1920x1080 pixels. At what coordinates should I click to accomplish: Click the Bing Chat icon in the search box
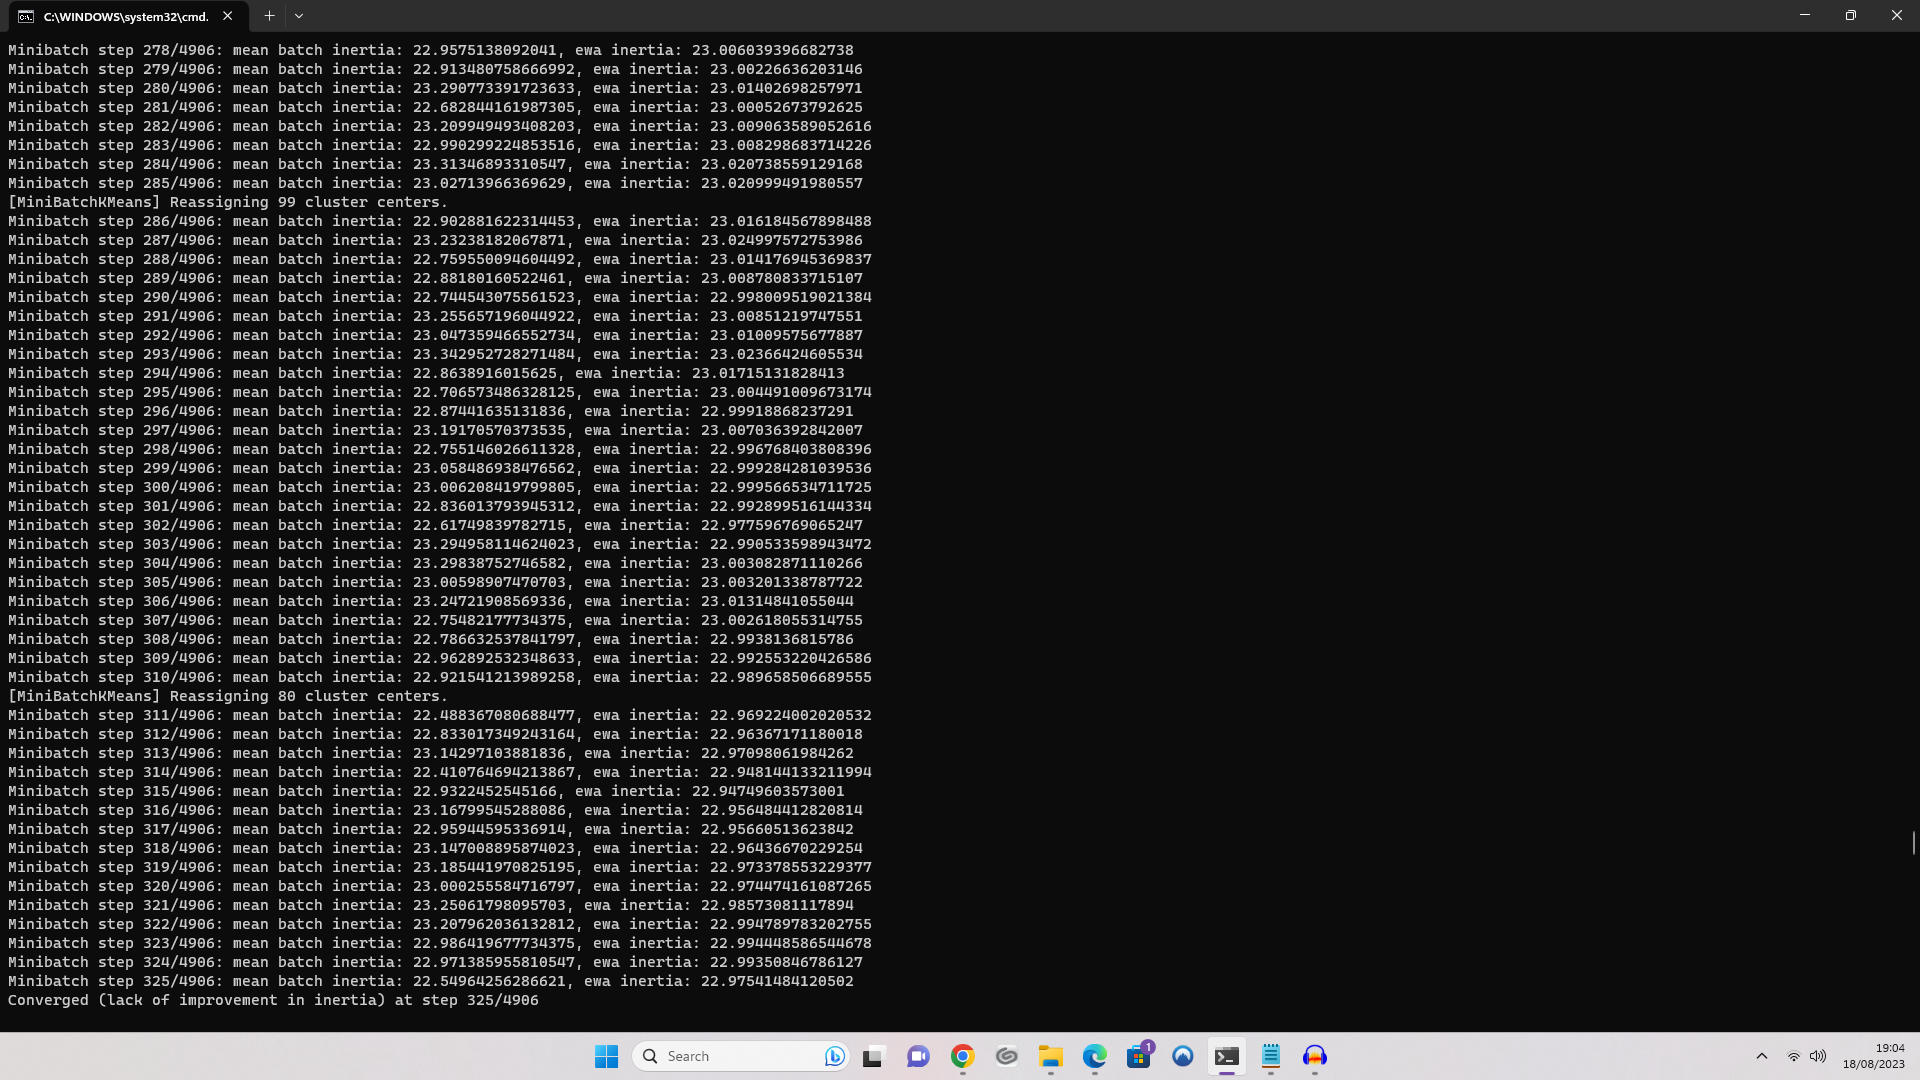click(x=835, y=1056)
